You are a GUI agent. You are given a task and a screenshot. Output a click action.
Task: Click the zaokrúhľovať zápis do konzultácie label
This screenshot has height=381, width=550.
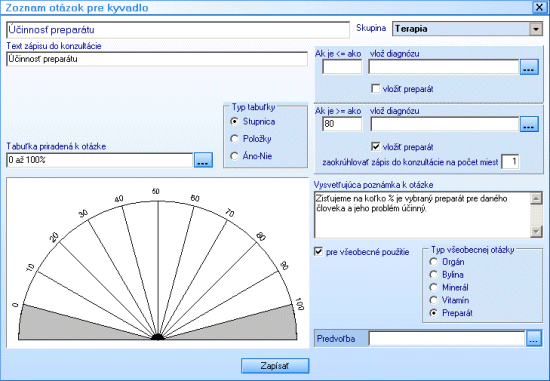pyautogui.click(x=410, y=162)
